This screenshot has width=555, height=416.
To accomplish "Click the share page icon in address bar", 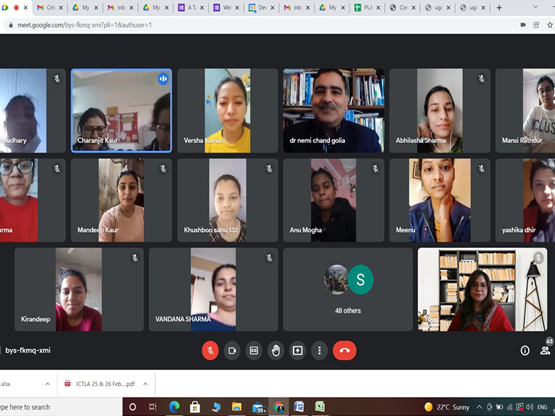I will coord(536,25).
